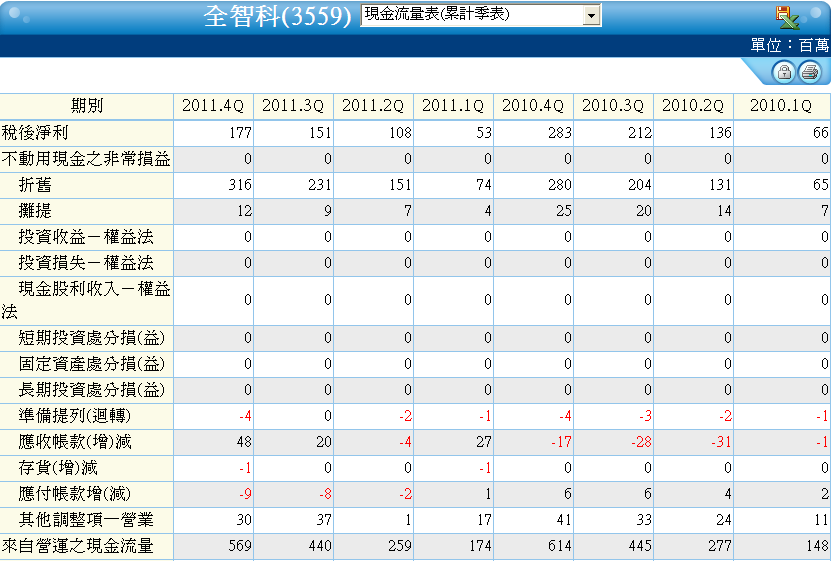Click 稅後淨利 value 283 for 2010.4Q
Viewport: 833px width, 561px height.
(x=560, y=133)
